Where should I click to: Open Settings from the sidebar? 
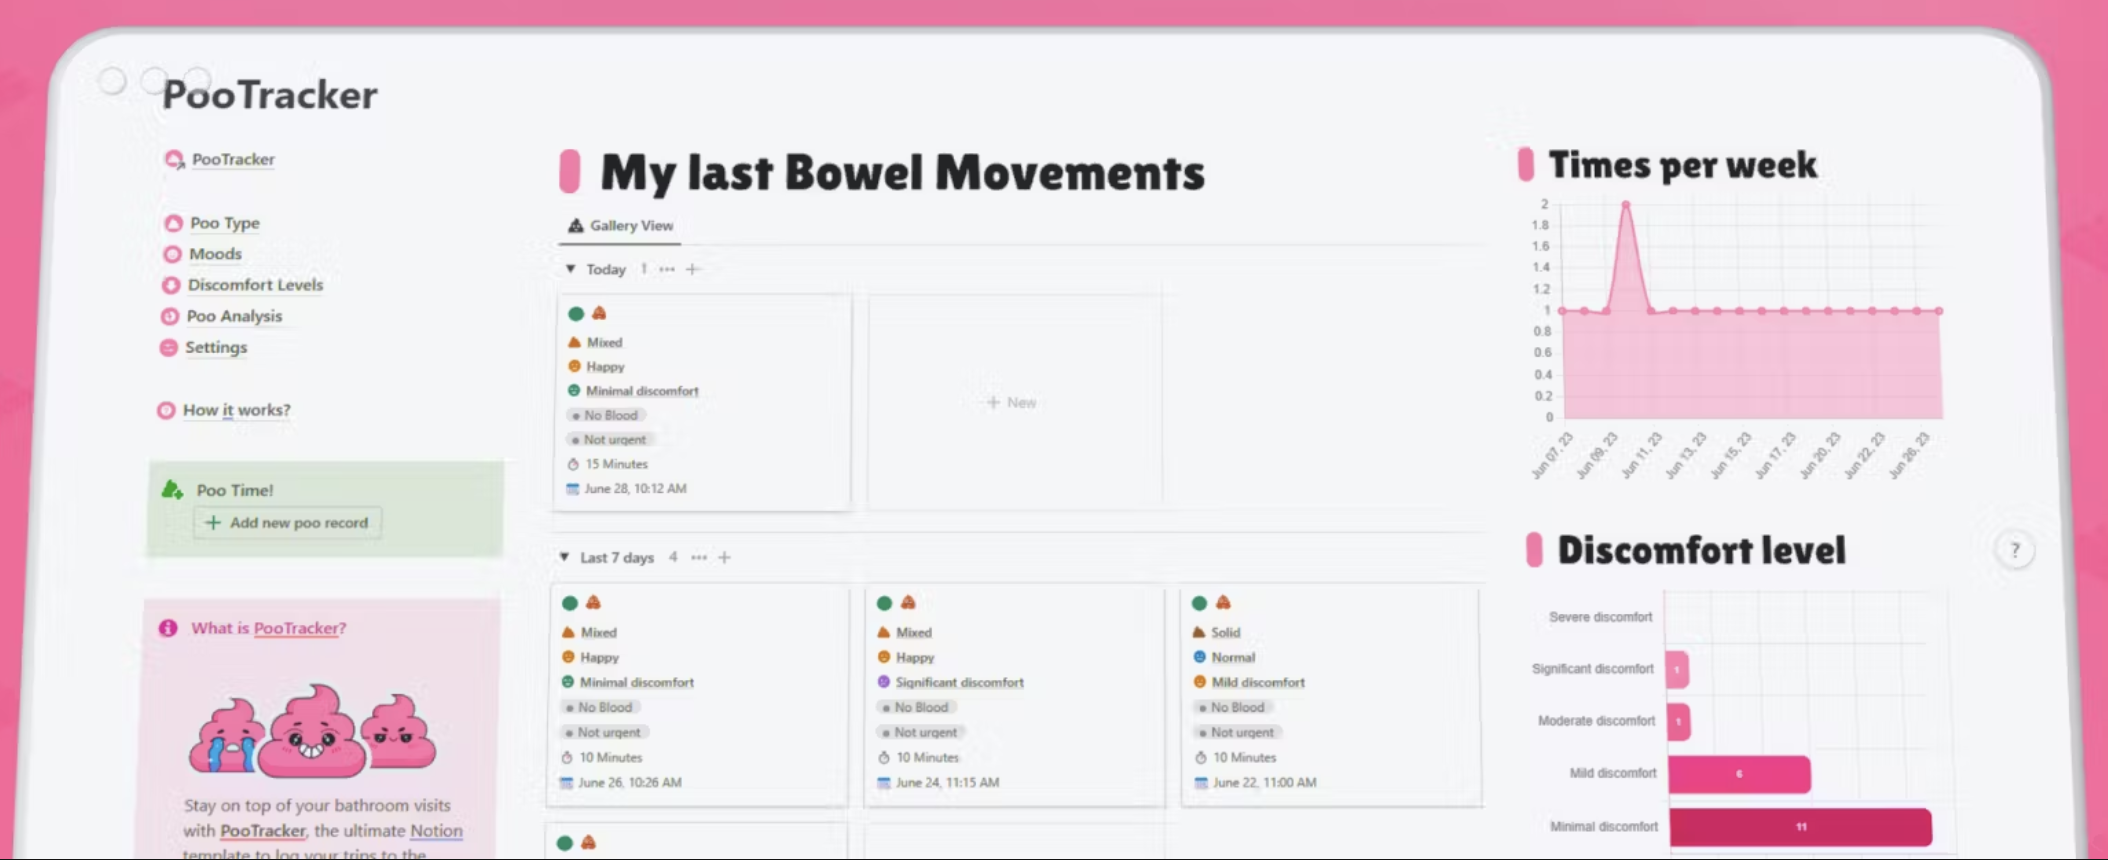click(216, 347)
